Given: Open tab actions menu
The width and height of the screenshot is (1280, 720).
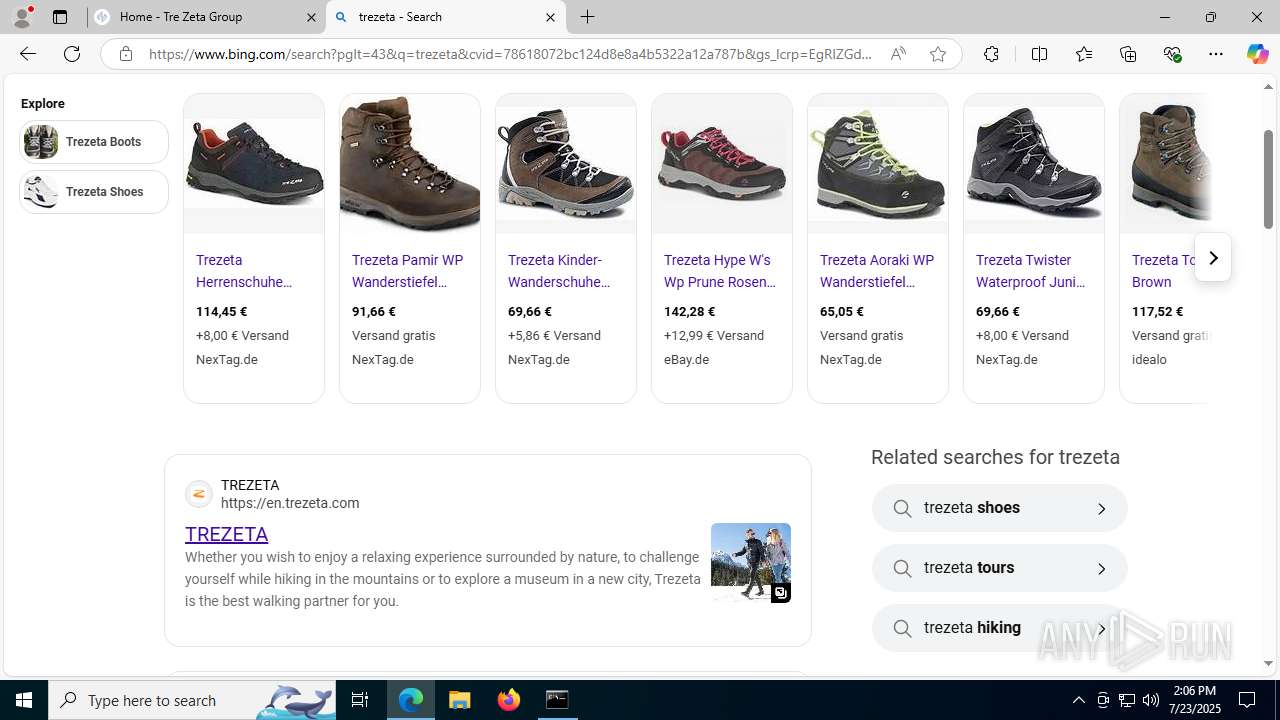Looking at the screenshot, I should [x=60, y=17].
